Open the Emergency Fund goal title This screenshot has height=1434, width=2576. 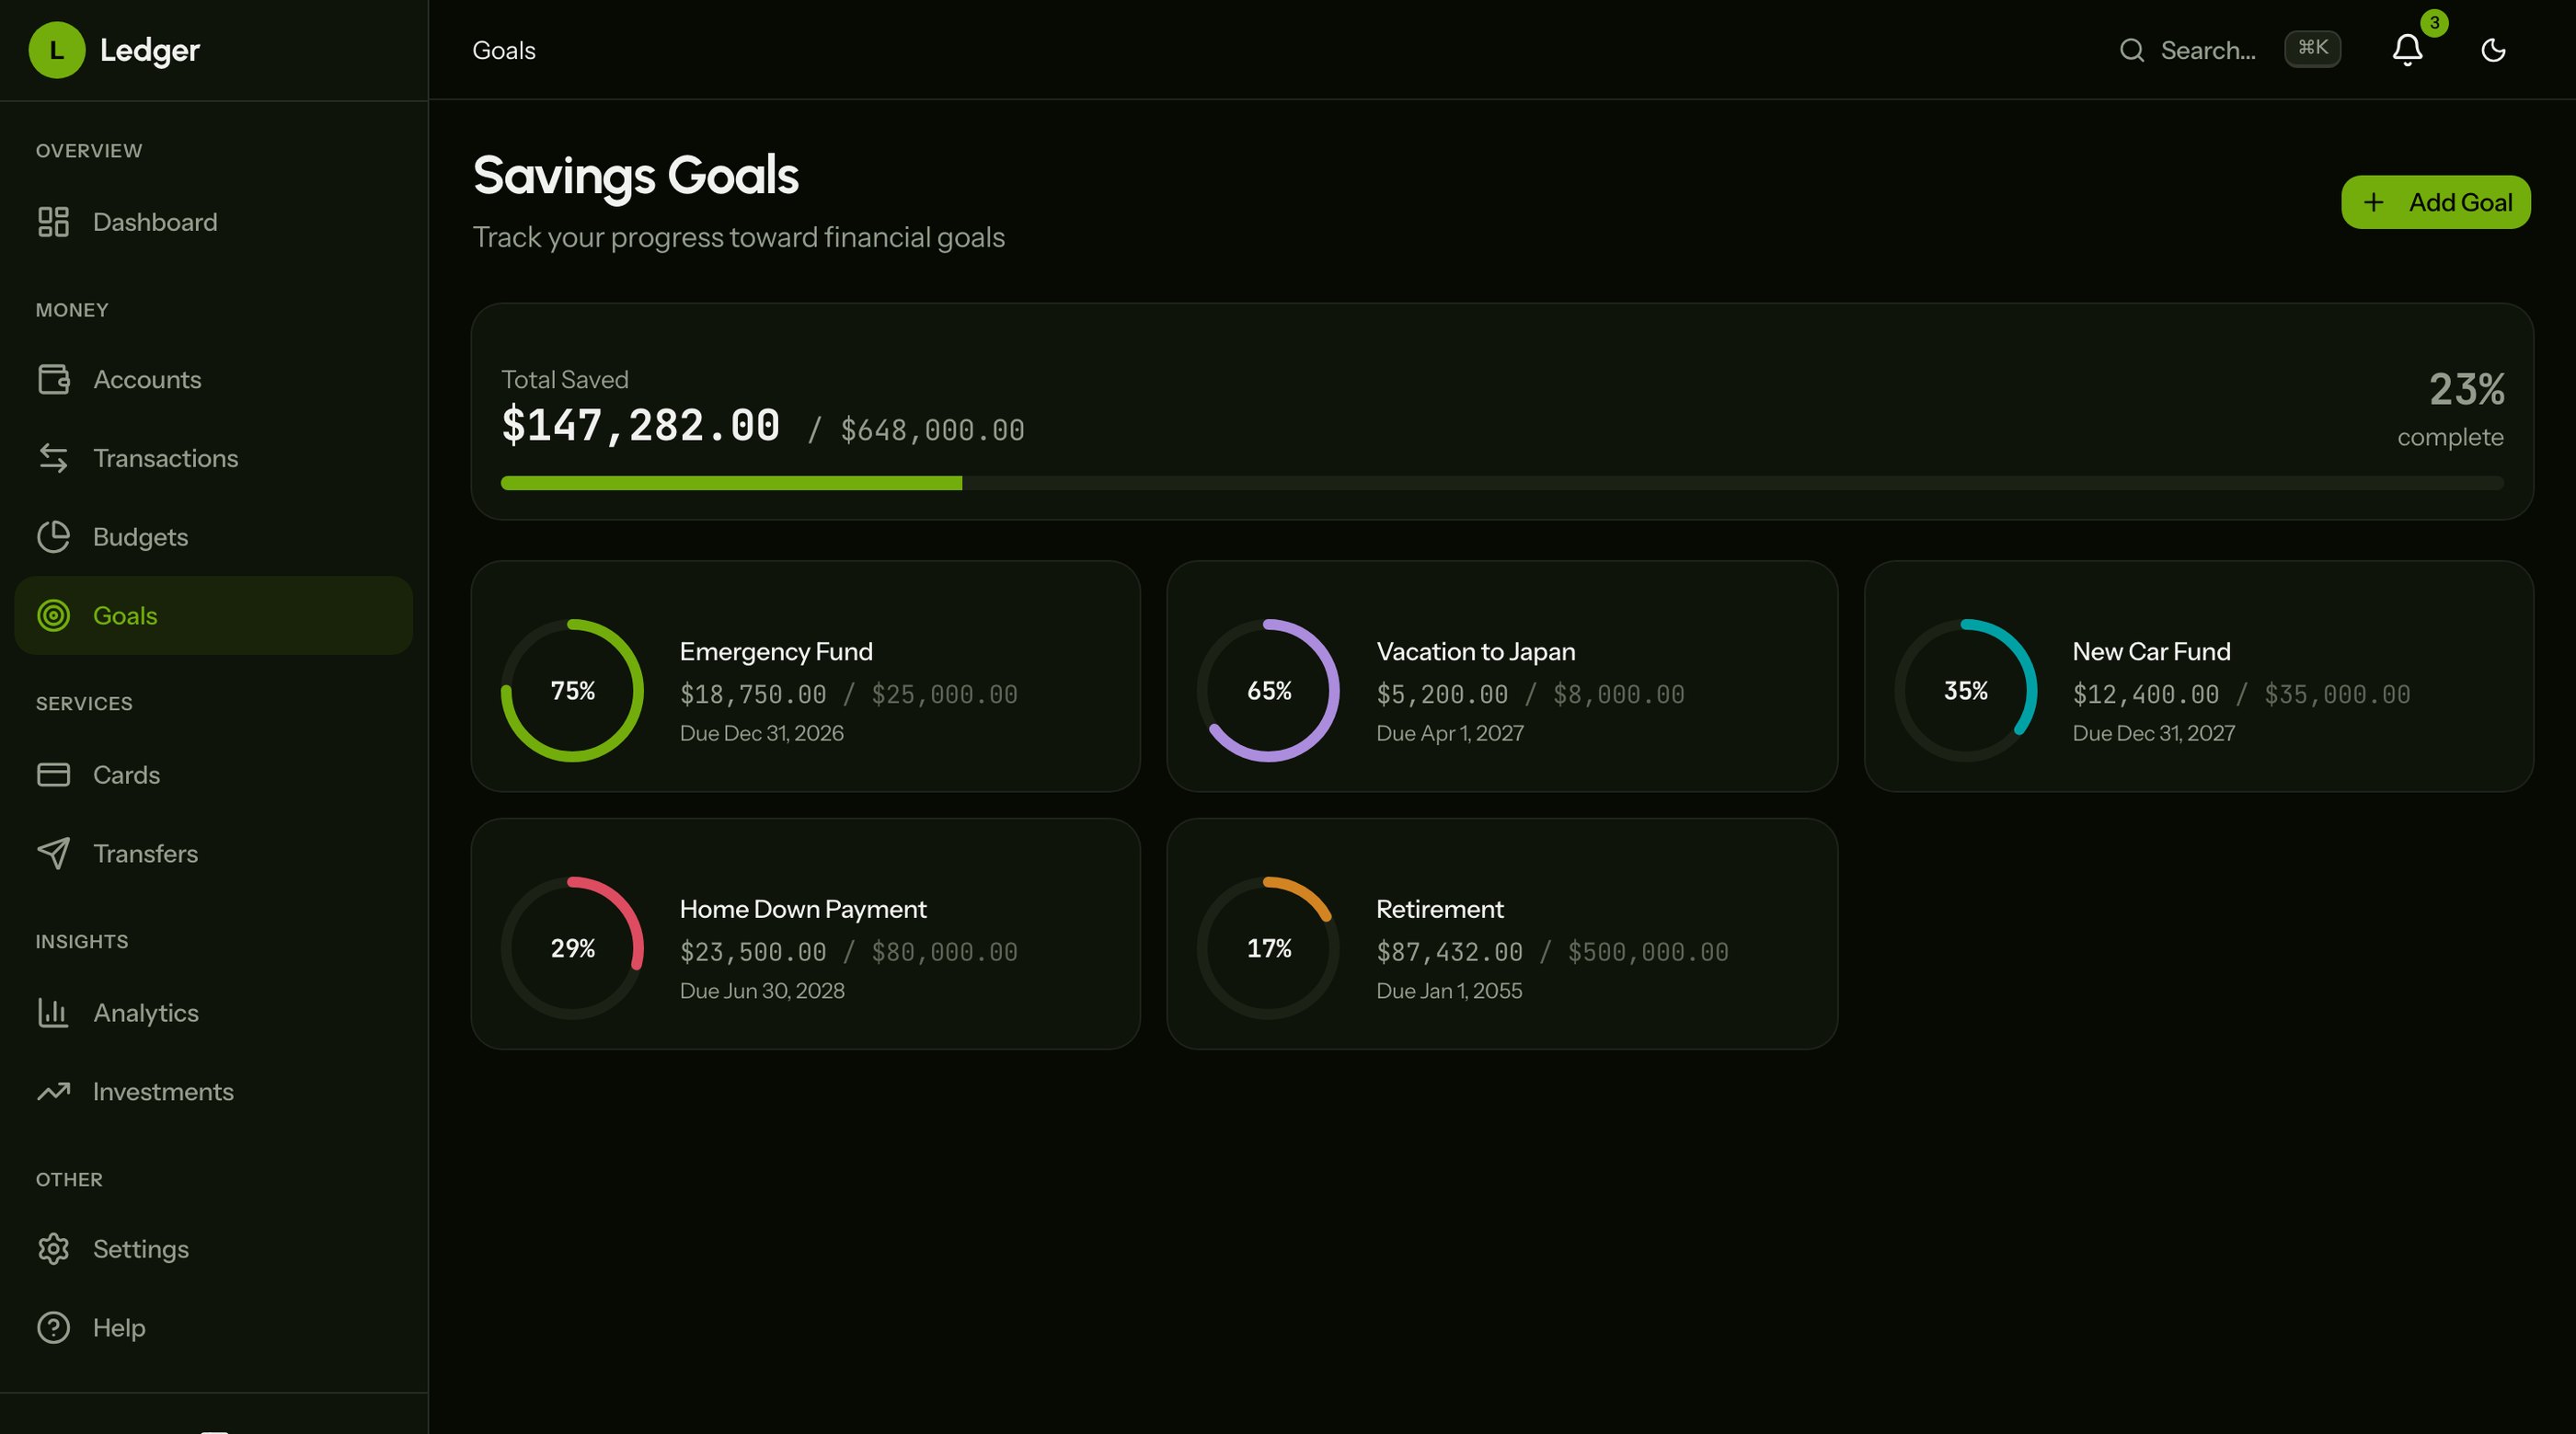click(776, 651)
